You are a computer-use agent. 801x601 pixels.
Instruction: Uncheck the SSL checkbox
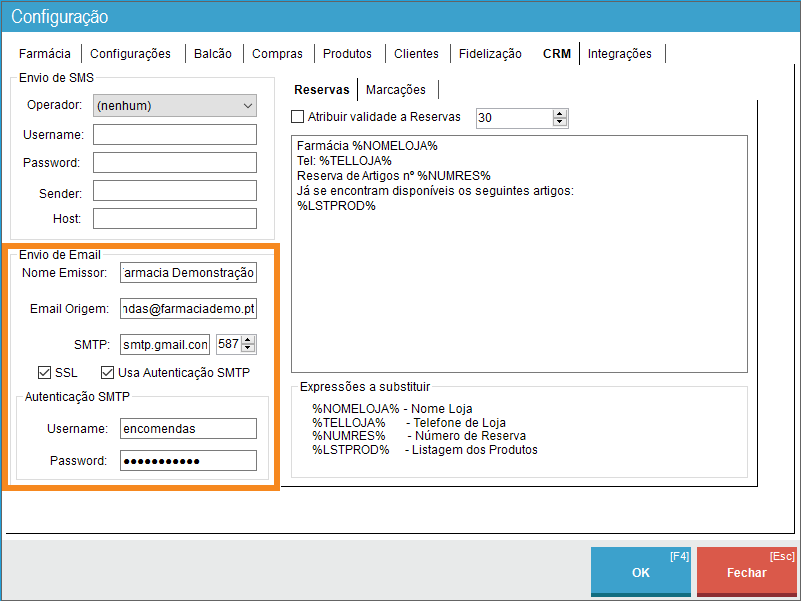(x=44, y=373)
